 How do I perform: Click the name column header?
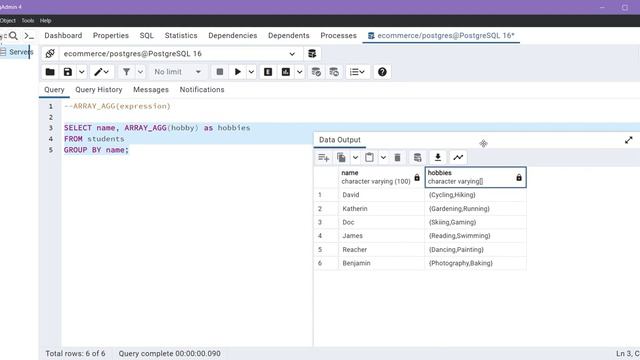[382, 177]
